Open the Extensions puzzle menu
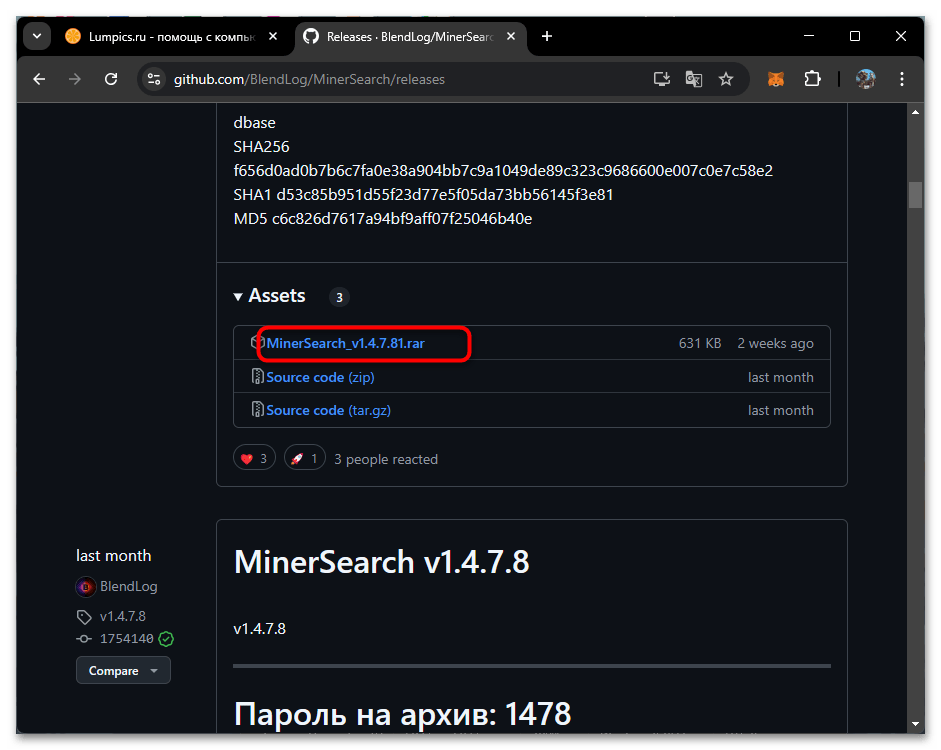Viewport: 941px width, 750px height. point(812,79)
